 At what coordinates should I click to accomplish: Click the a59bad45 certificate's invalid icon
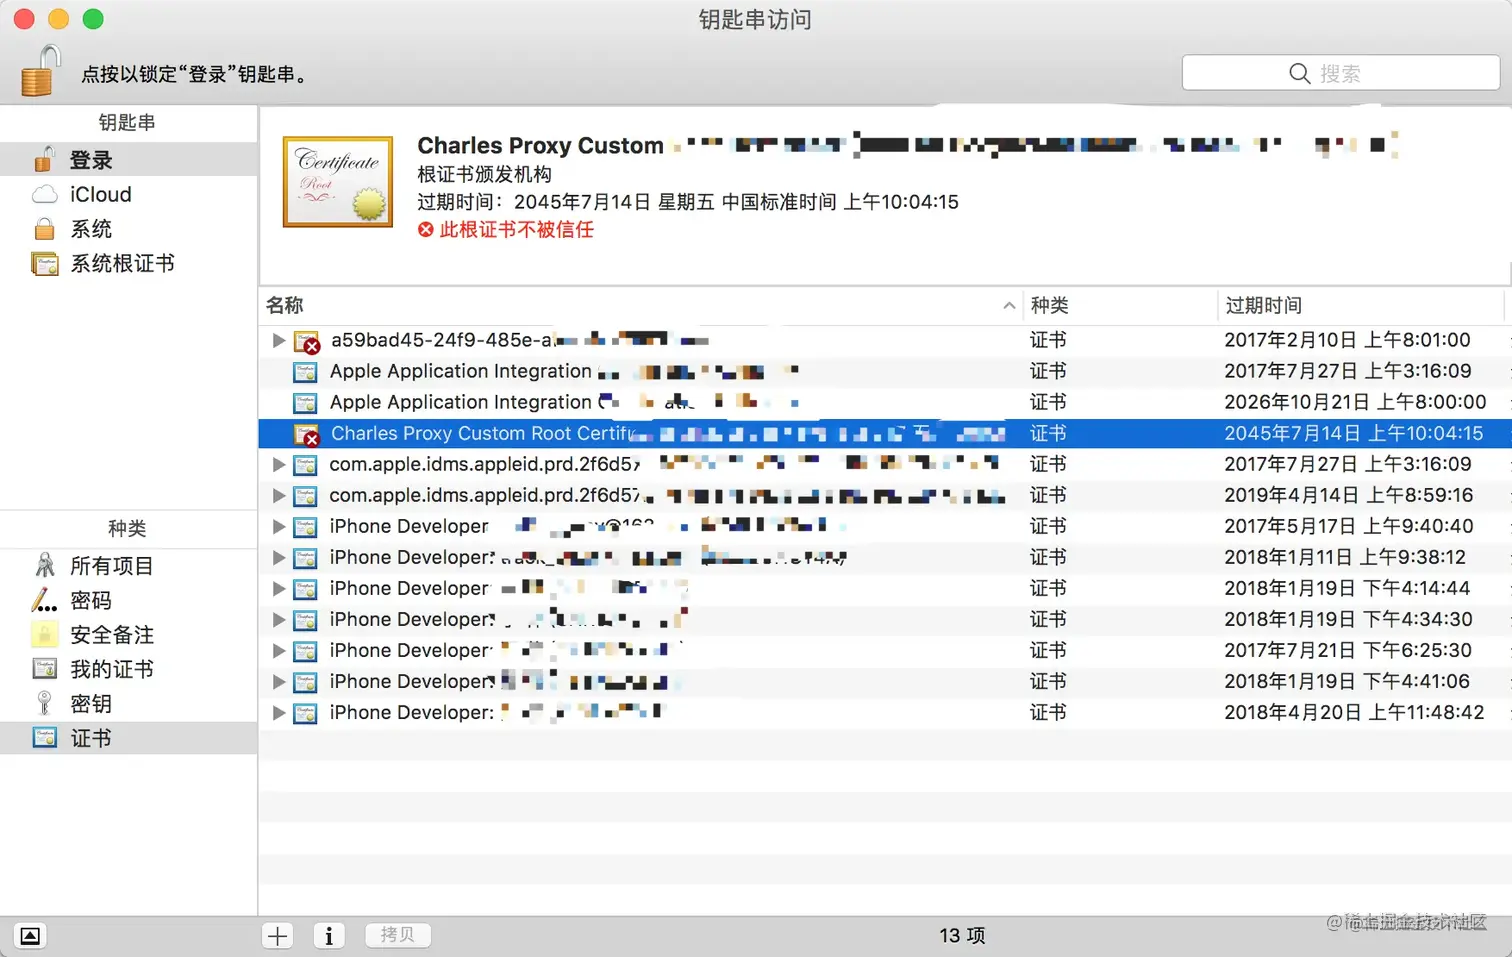click(307, 342)
